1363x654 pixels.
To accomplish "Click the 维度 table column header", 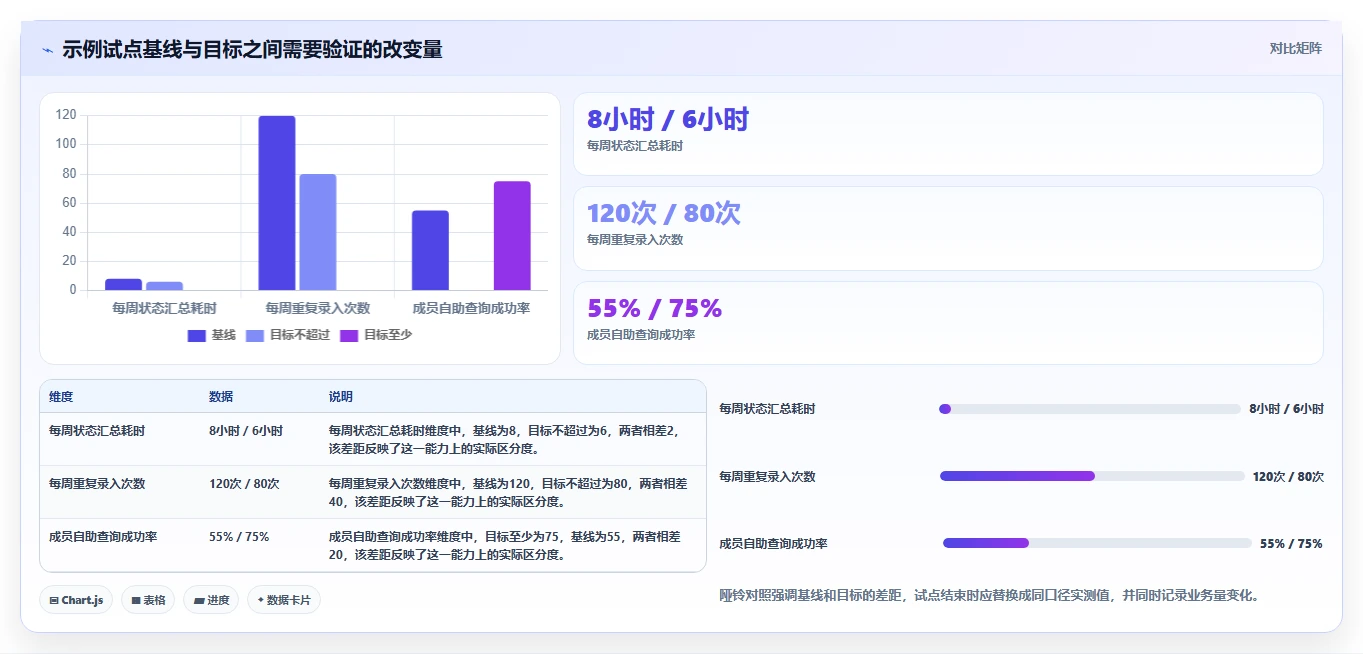I will pyautogui.click(x=61, y=397).
